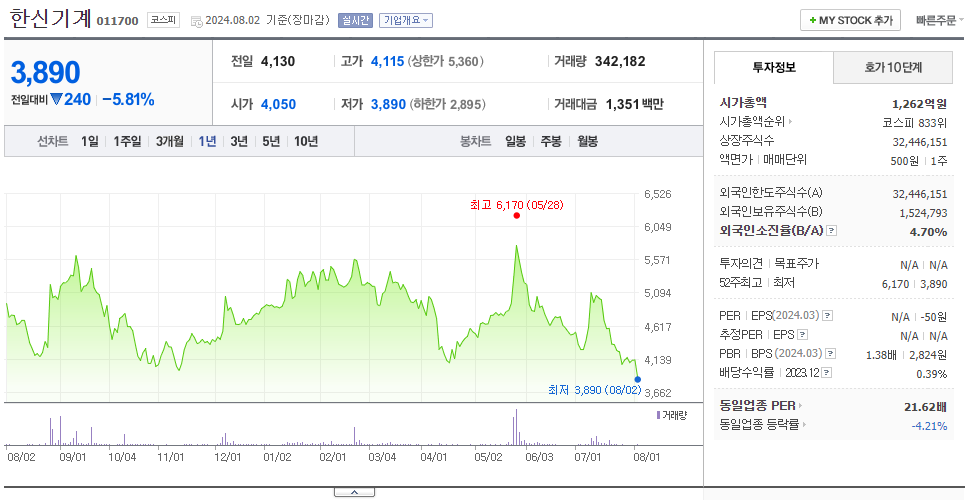The width and height of the screenshot is (968, 500).
Task: Click the blue 최저 3,890 marker dot
Action: 638,380
